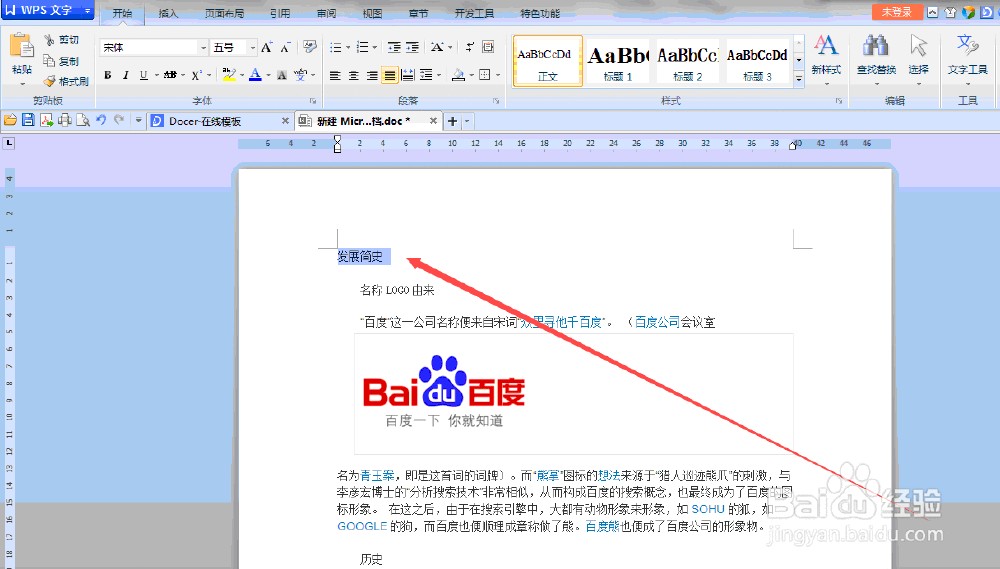Open the 审阅 ribbon tab
1000x569 pixels.
pyautogui.click(x=326, y=13)
